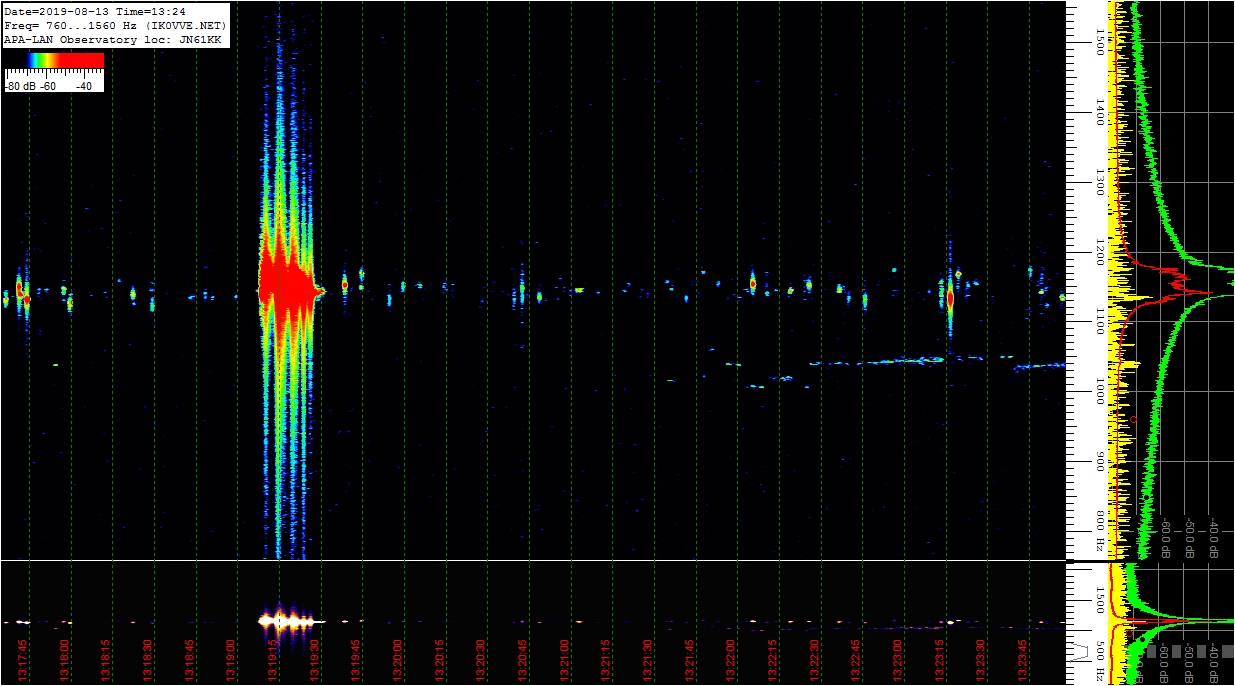Click the 1400 frequency scale label

tap(1099, 111)
